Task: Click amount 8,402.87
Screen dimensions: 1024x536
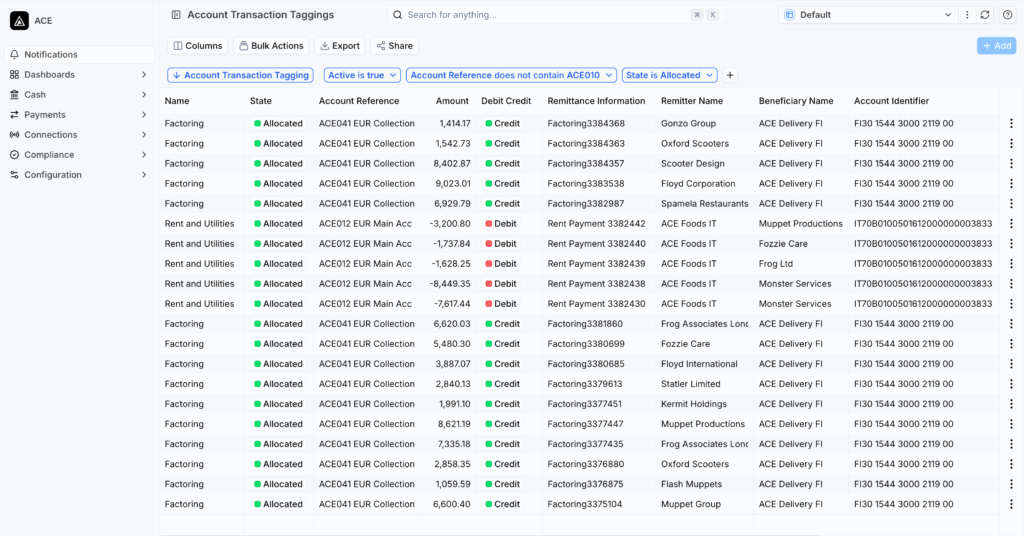Action: point(452,163)
